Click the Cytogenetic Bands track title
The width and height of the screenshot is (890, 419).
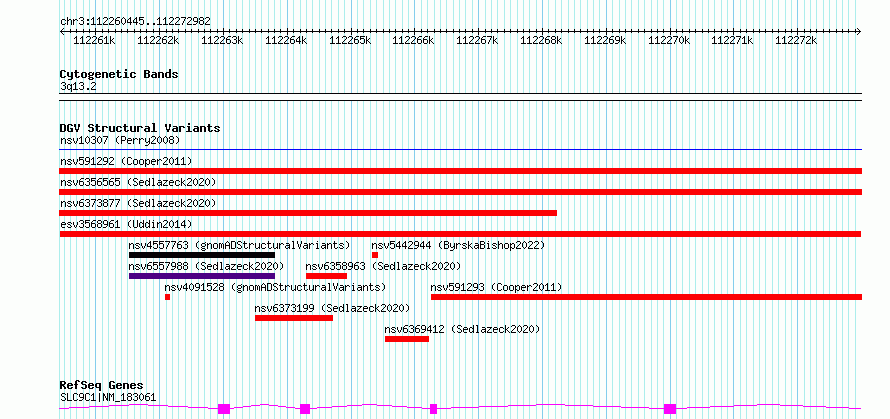[119, 74]
